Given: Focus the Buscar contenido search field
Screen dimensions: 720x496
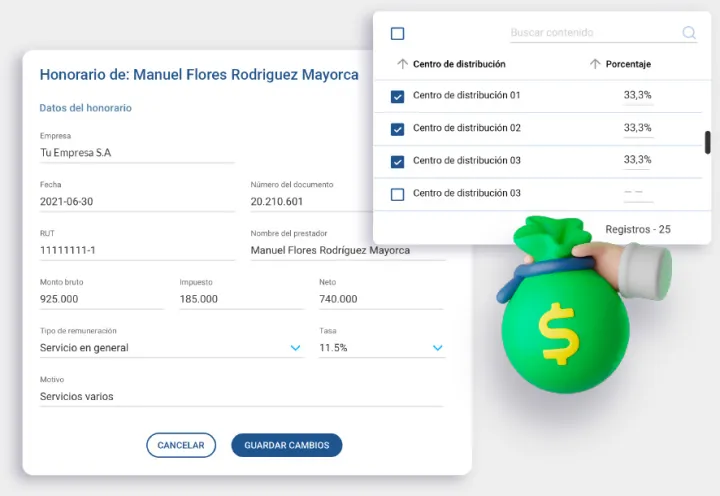Looking at the screenshot, I should click(590, 33).
